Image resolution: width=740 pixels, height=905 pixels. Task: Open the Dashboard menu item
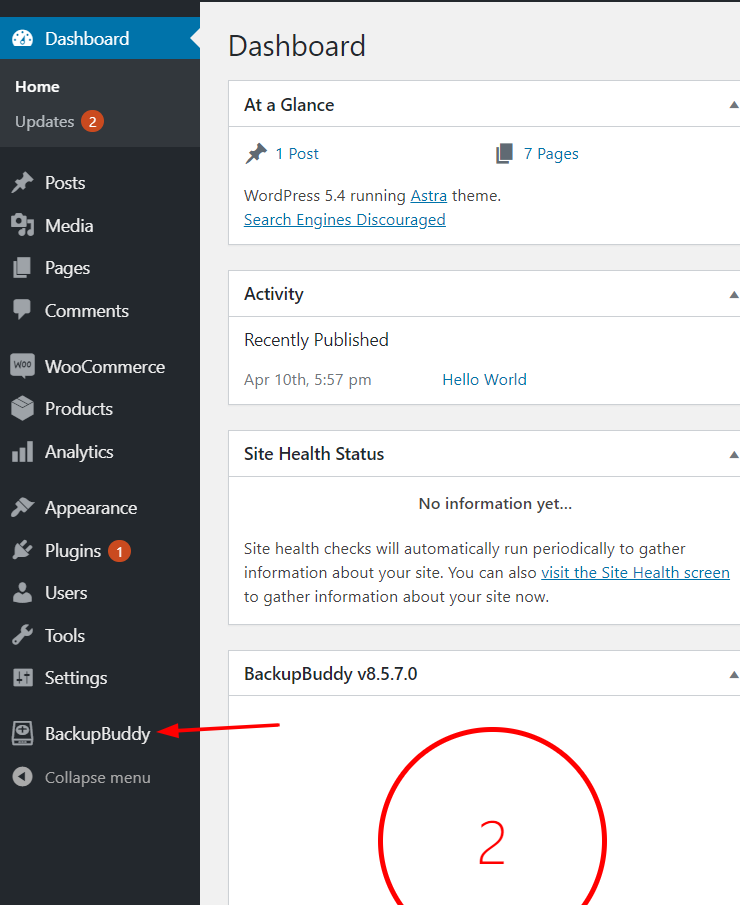pos(100,38)
